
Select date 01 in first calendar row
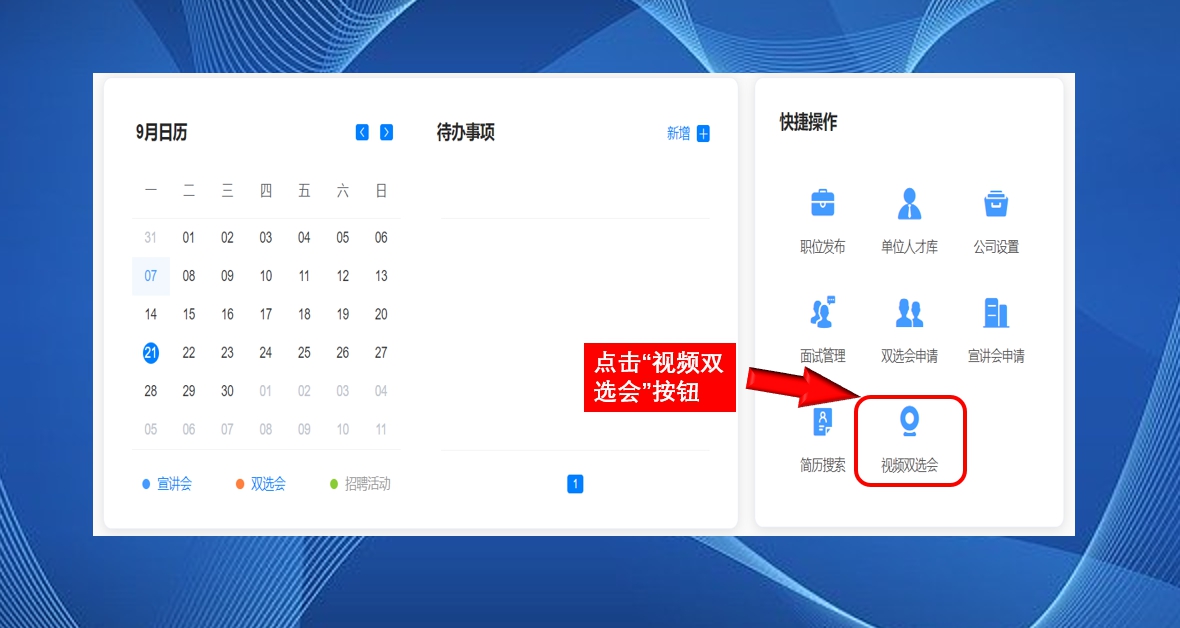tap(189, 237)
